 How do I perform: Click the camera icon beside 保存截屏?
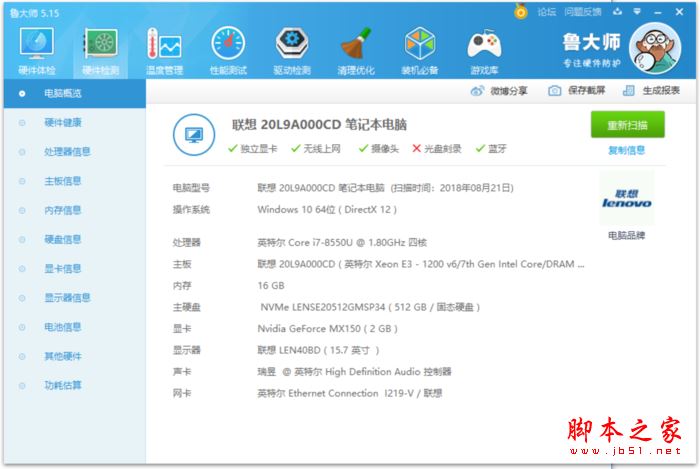[554, 91]
